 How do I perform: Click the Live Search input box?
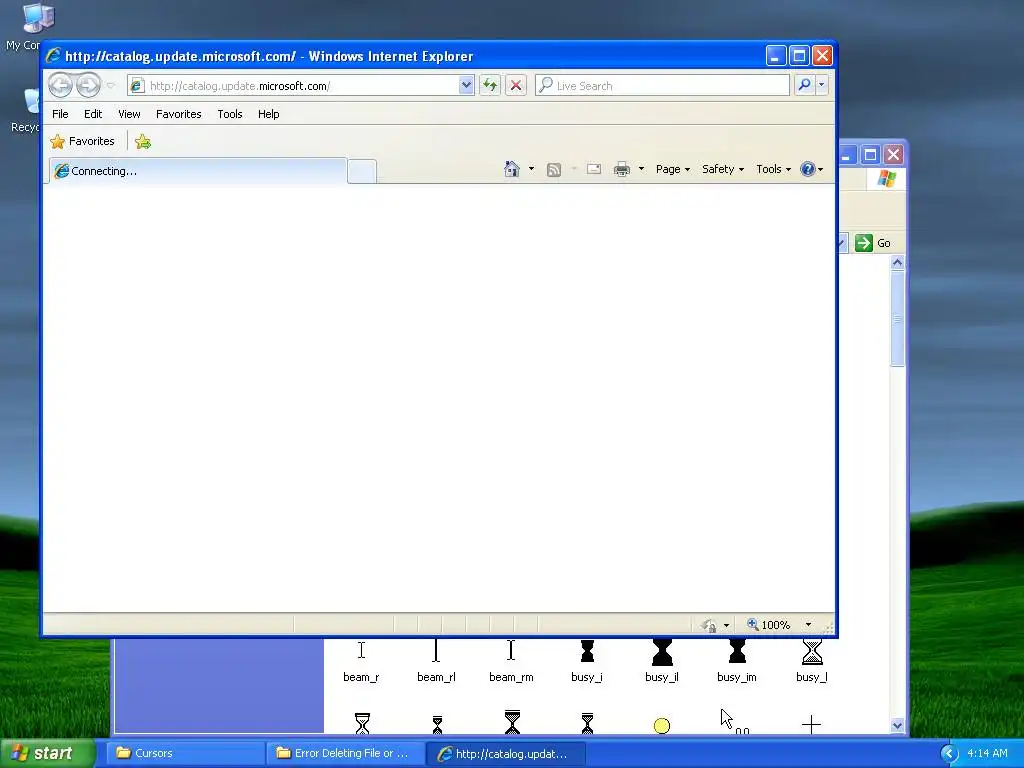(662, 86)
